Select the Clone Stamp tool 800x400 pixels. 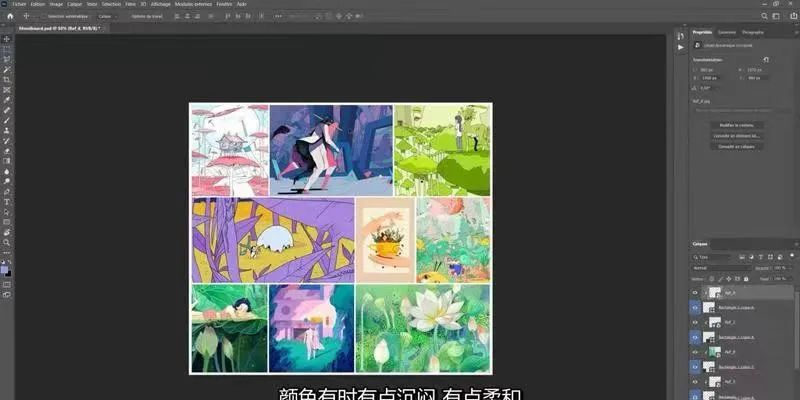click(x=7, y=131)
